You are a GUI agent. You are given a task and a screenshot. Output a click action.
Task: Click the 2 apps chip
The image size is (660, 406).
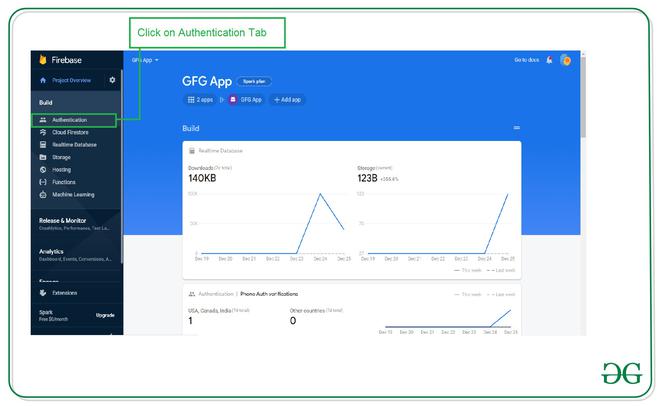click(x=200, y=100)
